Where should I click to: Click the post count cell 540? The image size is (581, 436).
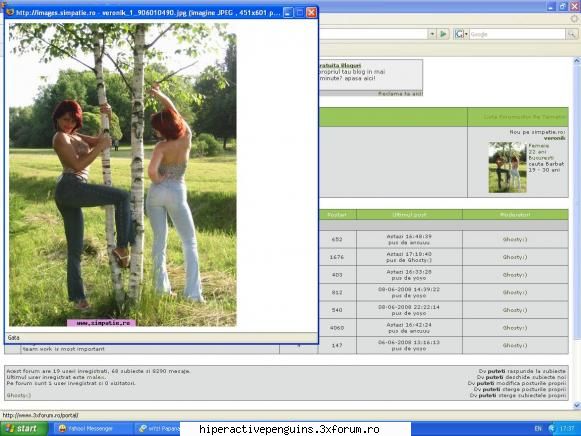click(x=337, y=310)
